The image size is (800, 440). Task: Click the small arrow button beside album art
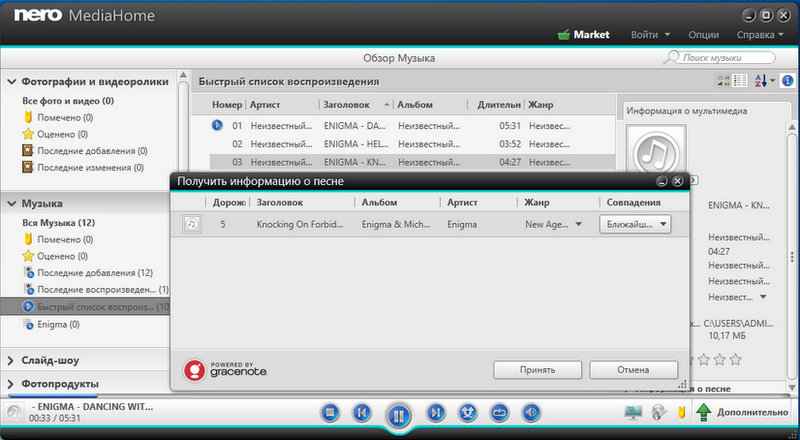(694, 181)
